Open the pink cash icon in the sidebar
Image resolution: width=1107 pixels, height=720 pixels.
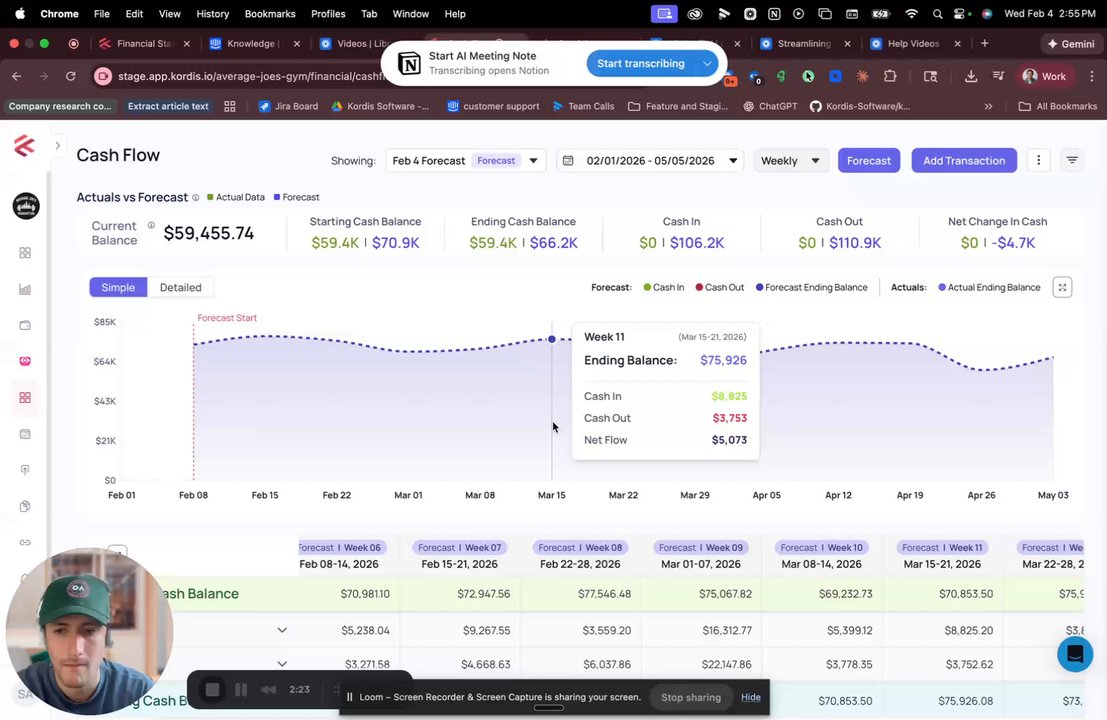(25, 361)
